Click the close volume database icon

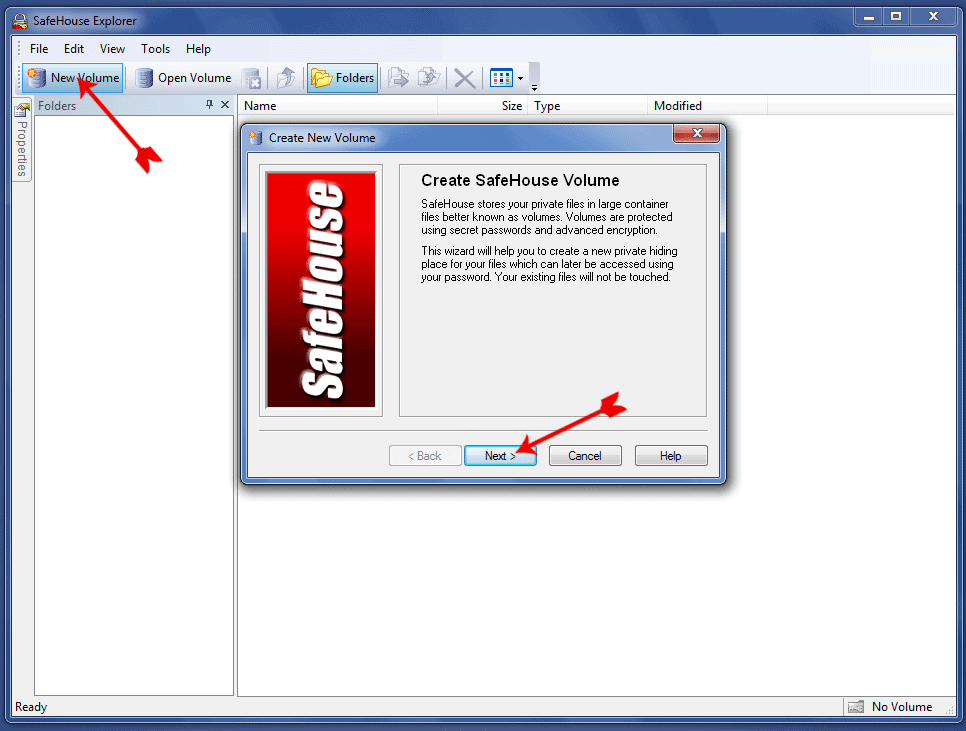pos(251,78)
